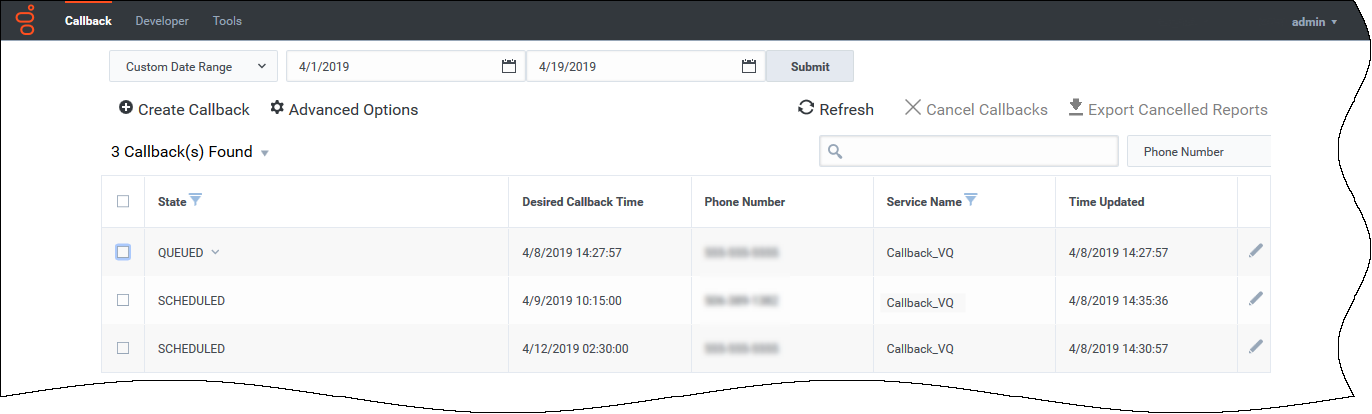Toggle the select-all checkbox in header
The image size is (1372, 414).
click(123, 201)
